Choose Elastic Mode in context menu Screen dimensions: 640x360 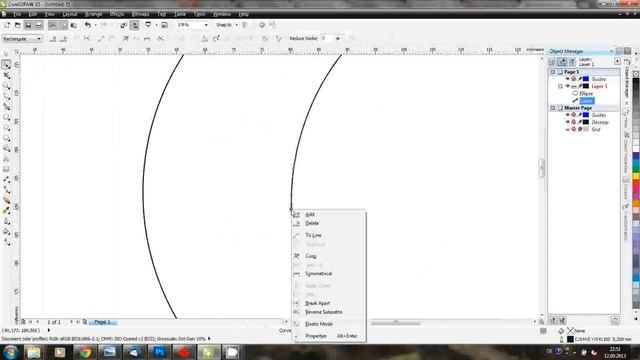(319, 324)
